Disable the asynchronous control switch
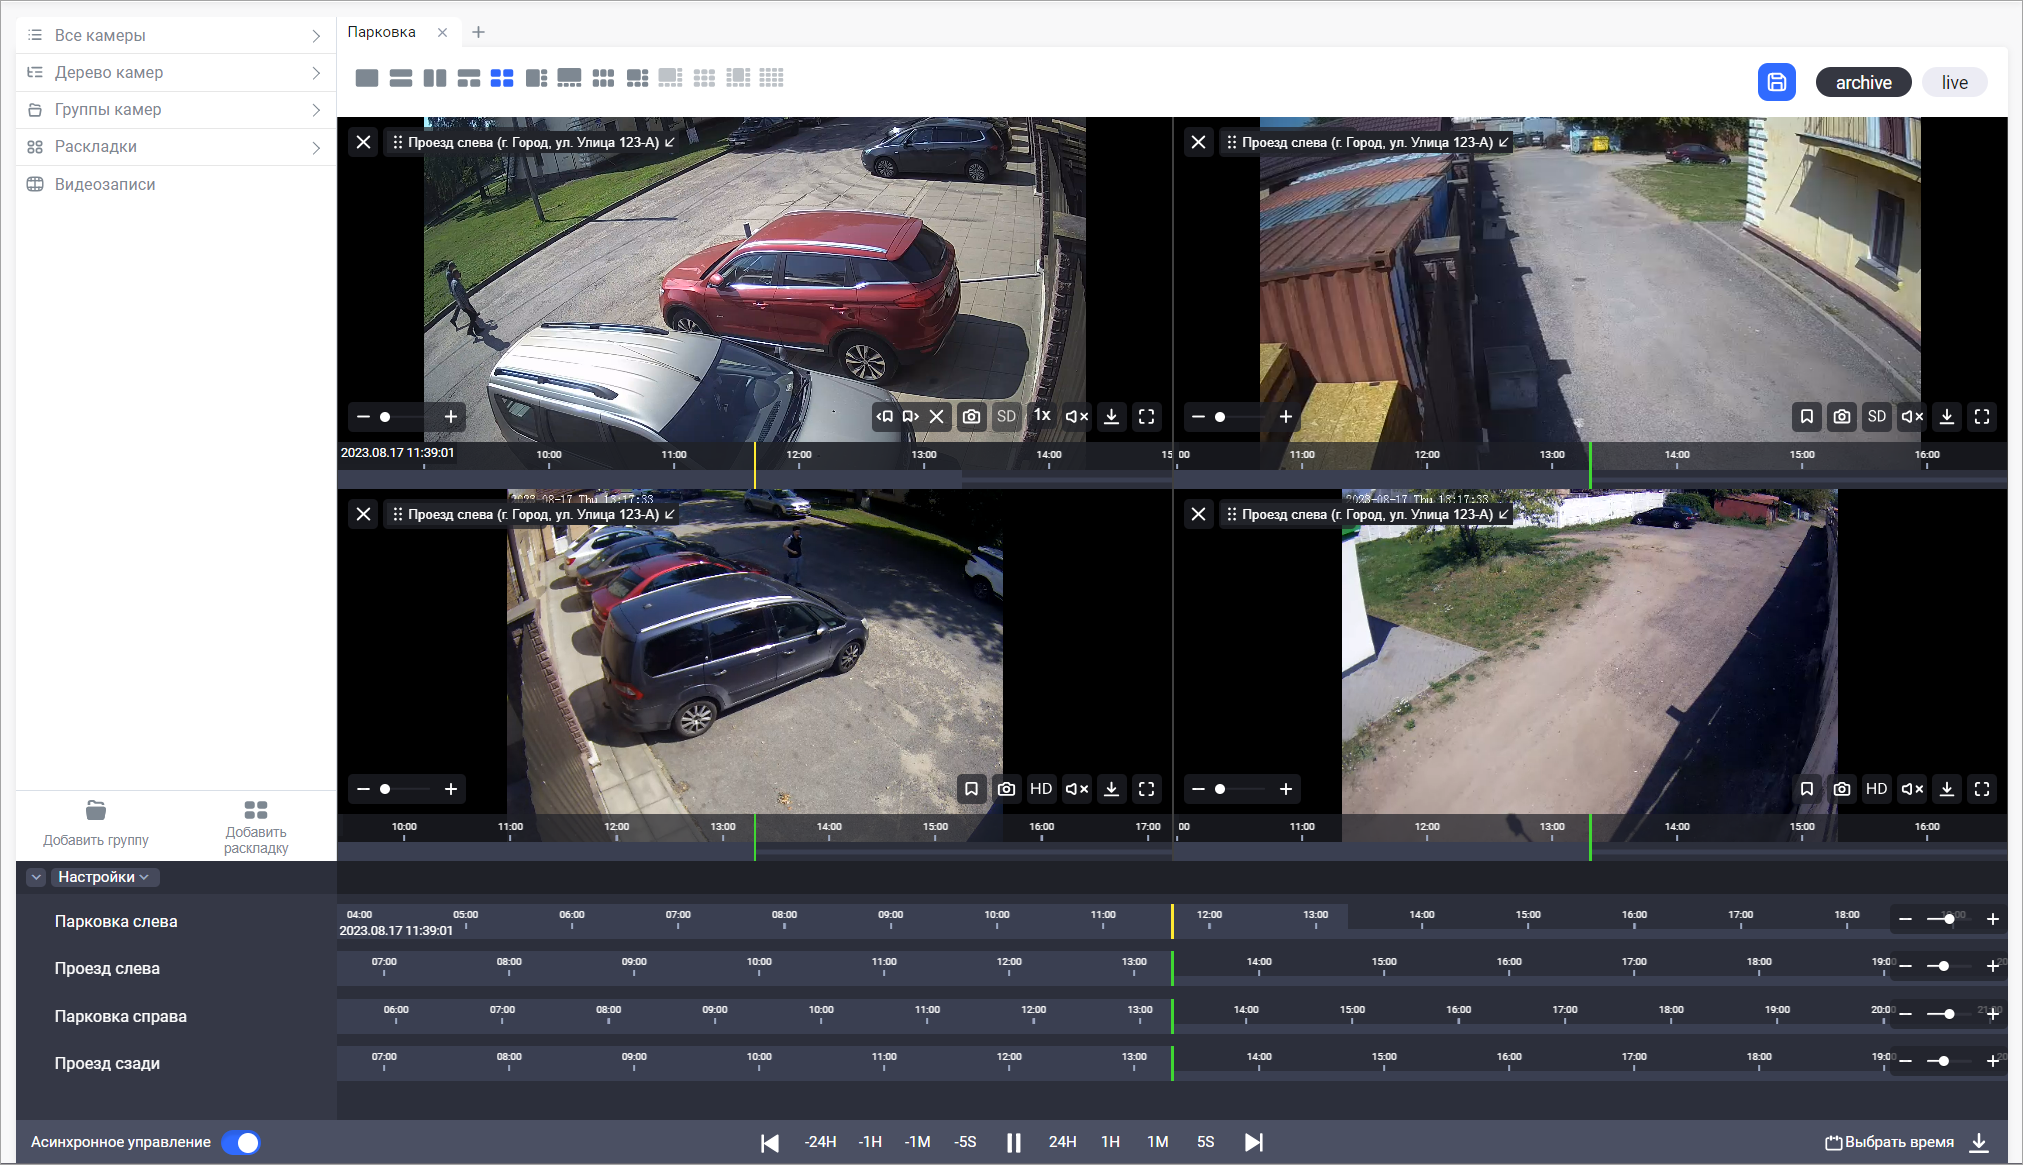The image size is (2023, 1165). pos(241,1142)
